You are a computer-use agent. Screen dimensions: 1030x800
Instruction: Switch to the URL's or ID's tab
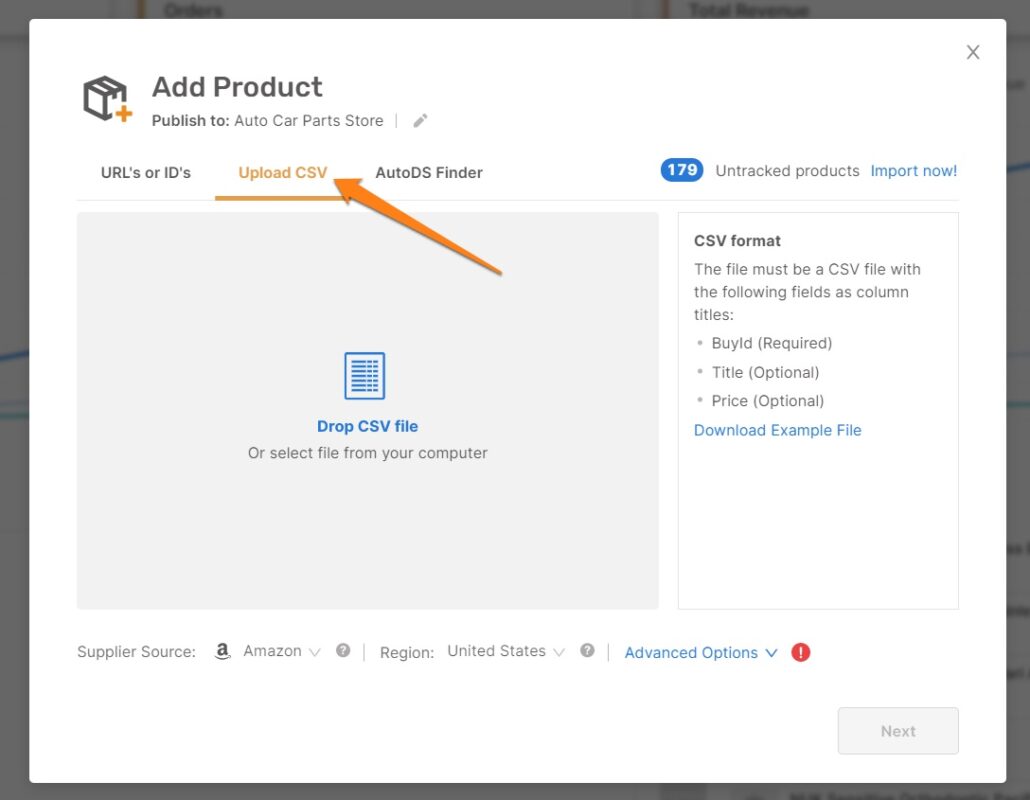[x=146, y=172]
